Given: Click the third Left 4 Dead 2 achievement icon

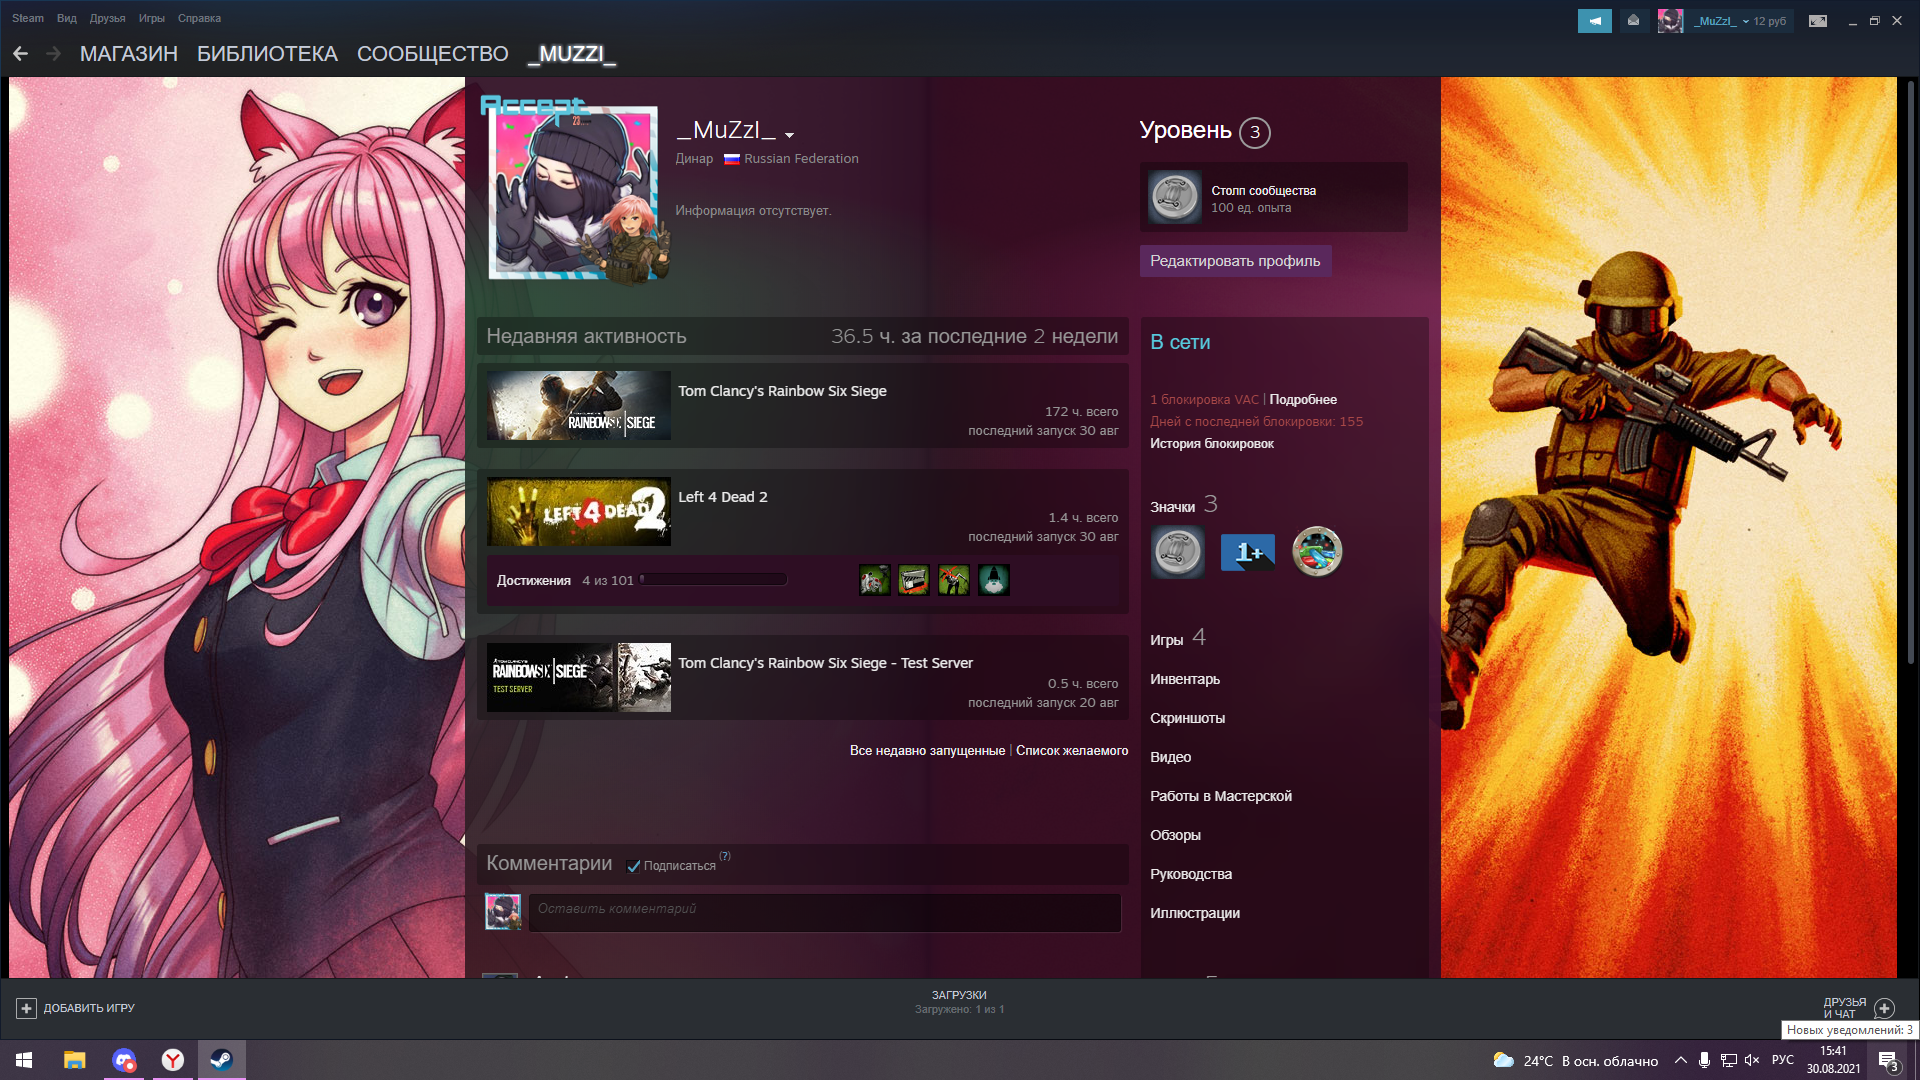Looking at the screenshot, I should coord(954,580).
